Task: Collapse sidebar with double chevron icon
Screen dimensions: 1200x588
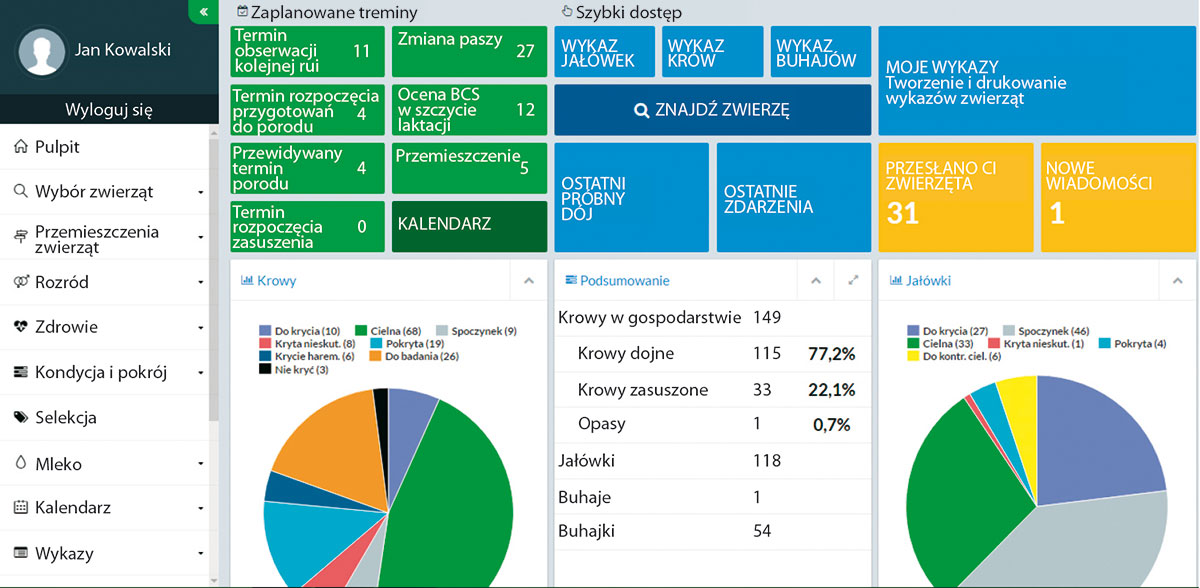Action: 204,12
